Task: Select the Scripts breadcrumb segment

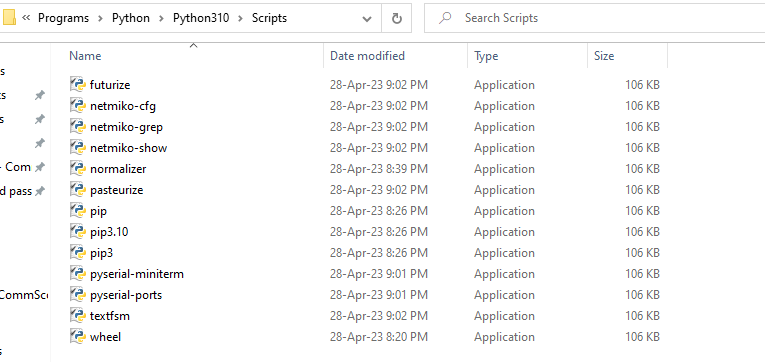Action: coord(269,18)
